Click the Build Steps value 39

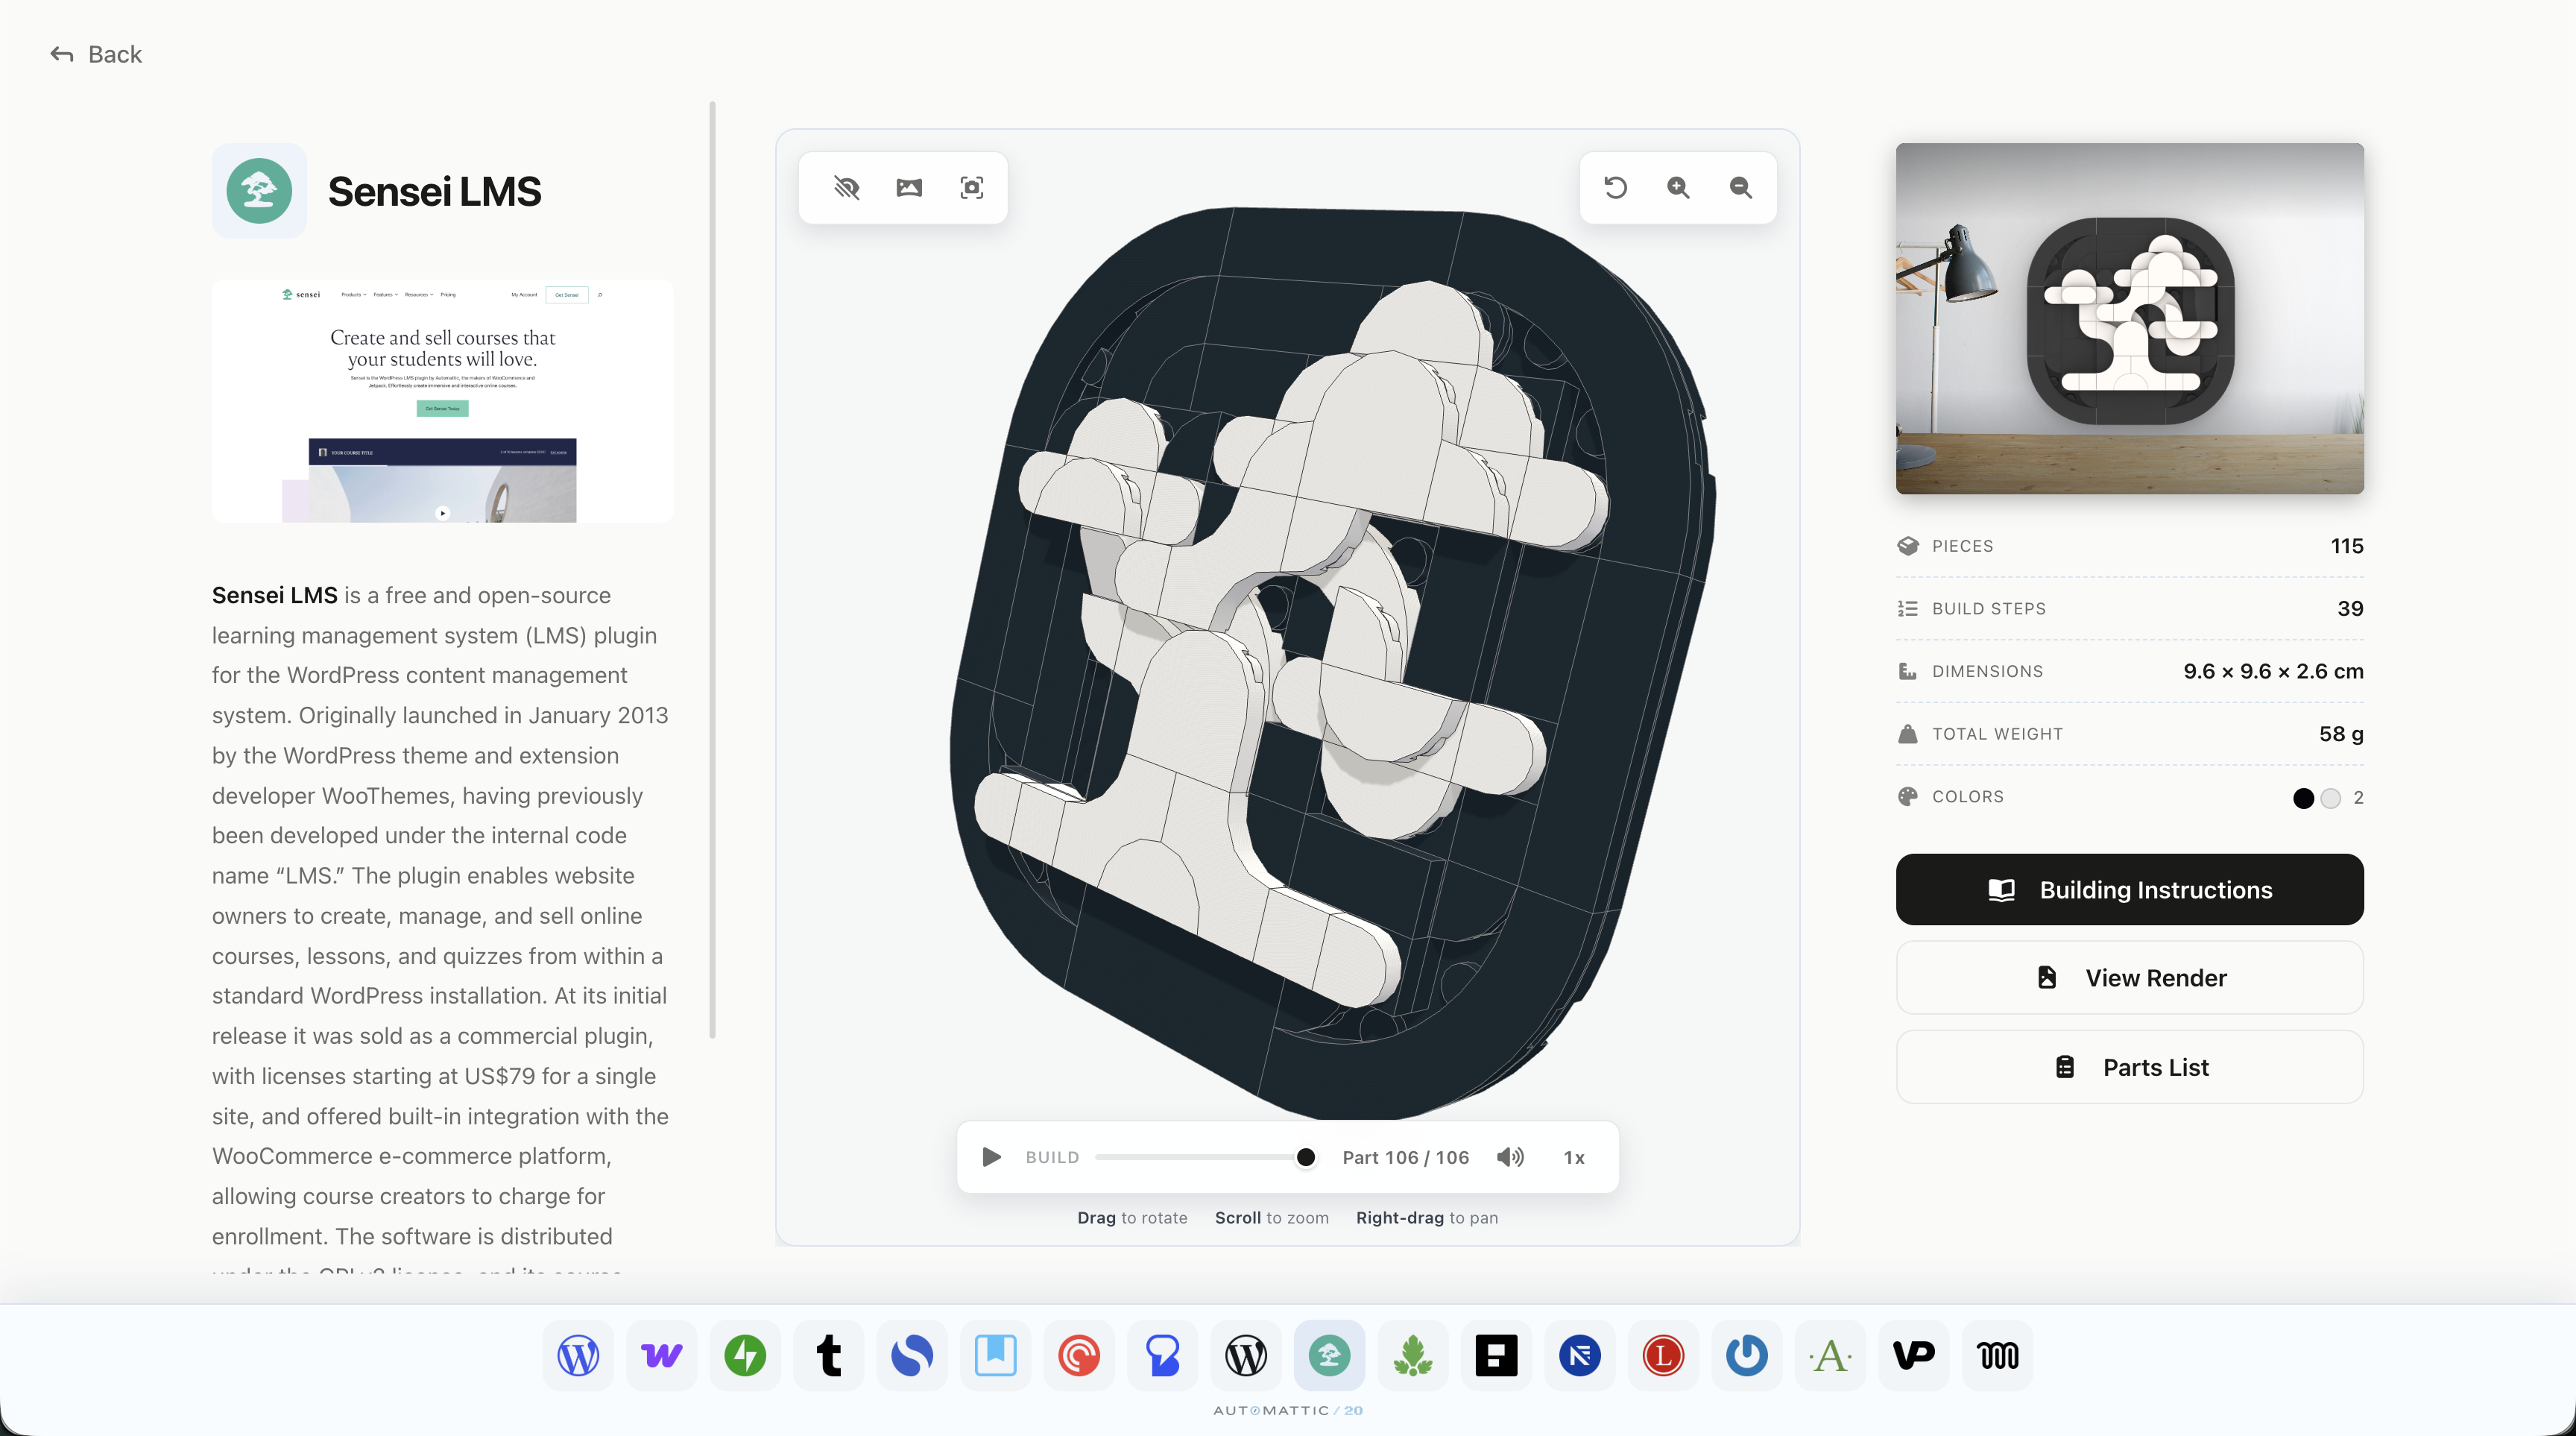click(2350, 609)
